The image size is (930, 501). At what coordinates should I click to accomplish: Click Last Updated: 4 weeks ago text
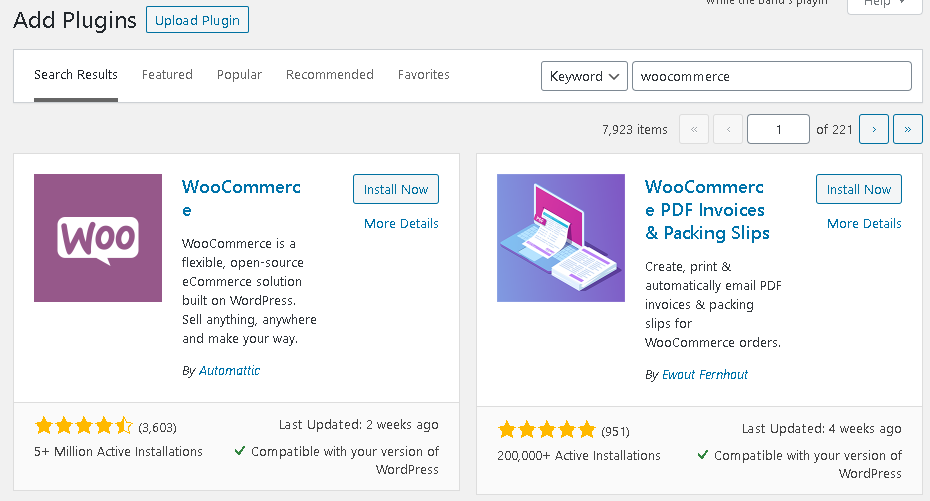[821, 428]
